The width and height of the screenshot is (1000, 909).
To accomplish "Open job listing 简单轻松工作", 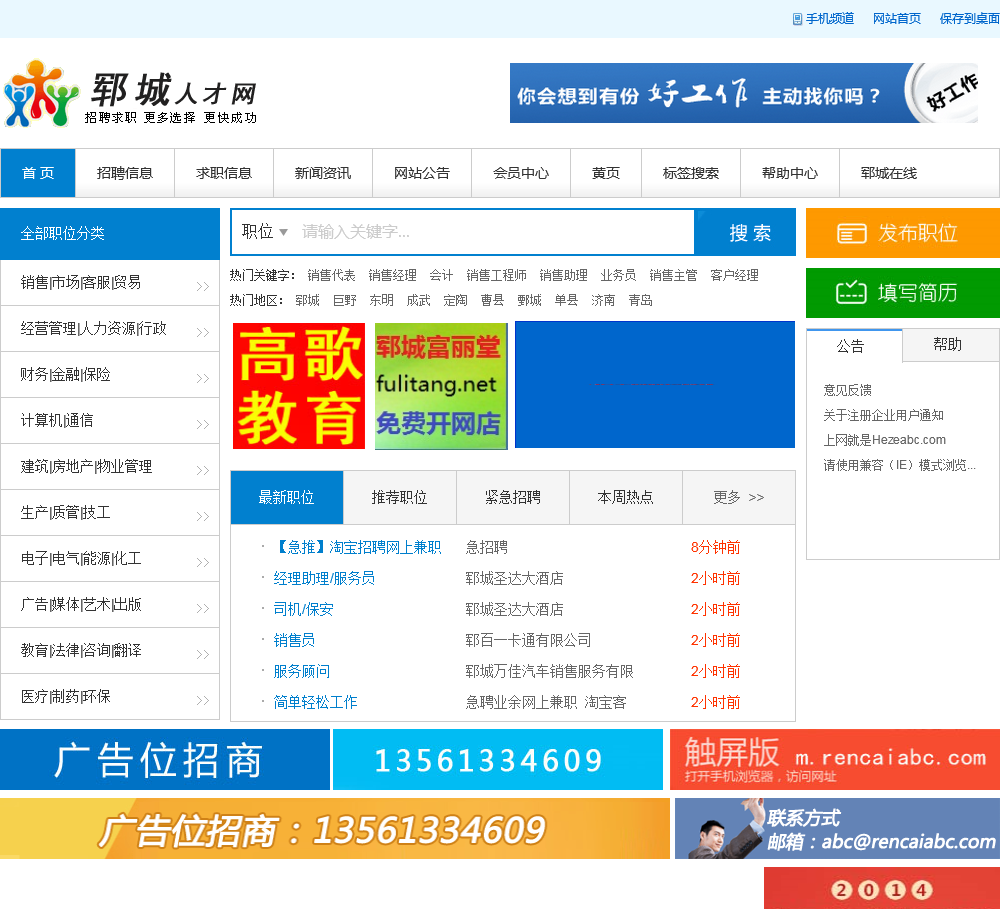I will point(315,702).
